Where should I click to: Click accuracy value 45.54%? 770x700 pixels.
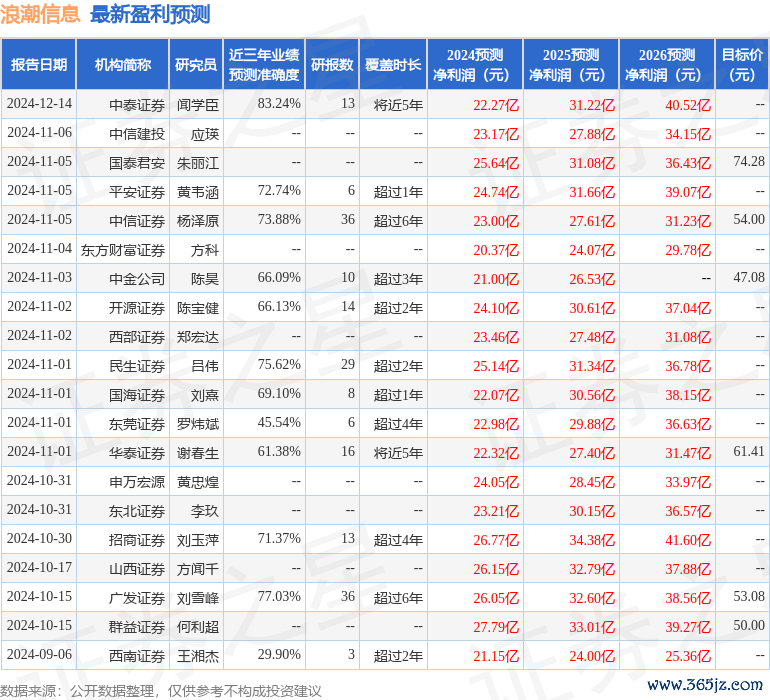point(279,422)
